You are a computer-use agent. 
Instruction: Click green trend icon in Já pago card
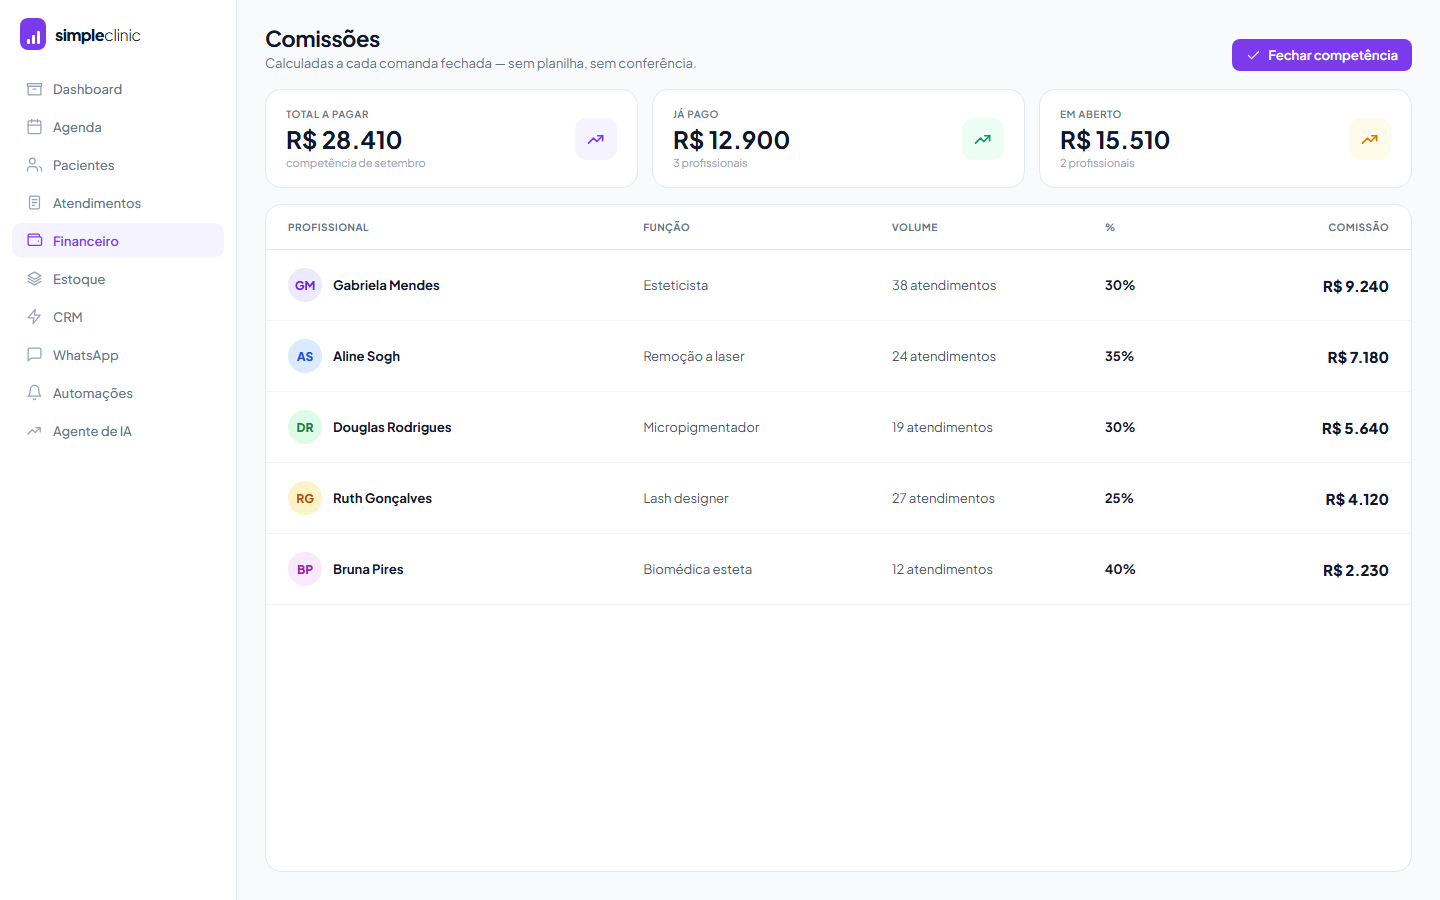pyautogui.click(x=983, y=139)
